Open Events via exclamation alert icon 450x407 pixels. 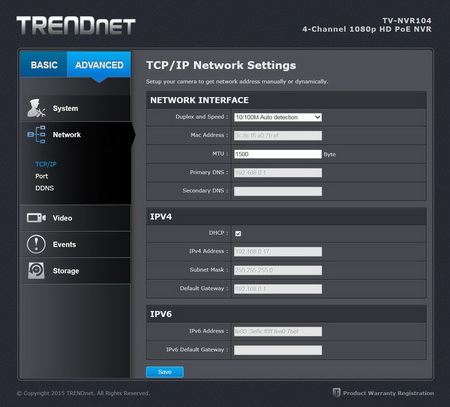click(x=36, y=244)
